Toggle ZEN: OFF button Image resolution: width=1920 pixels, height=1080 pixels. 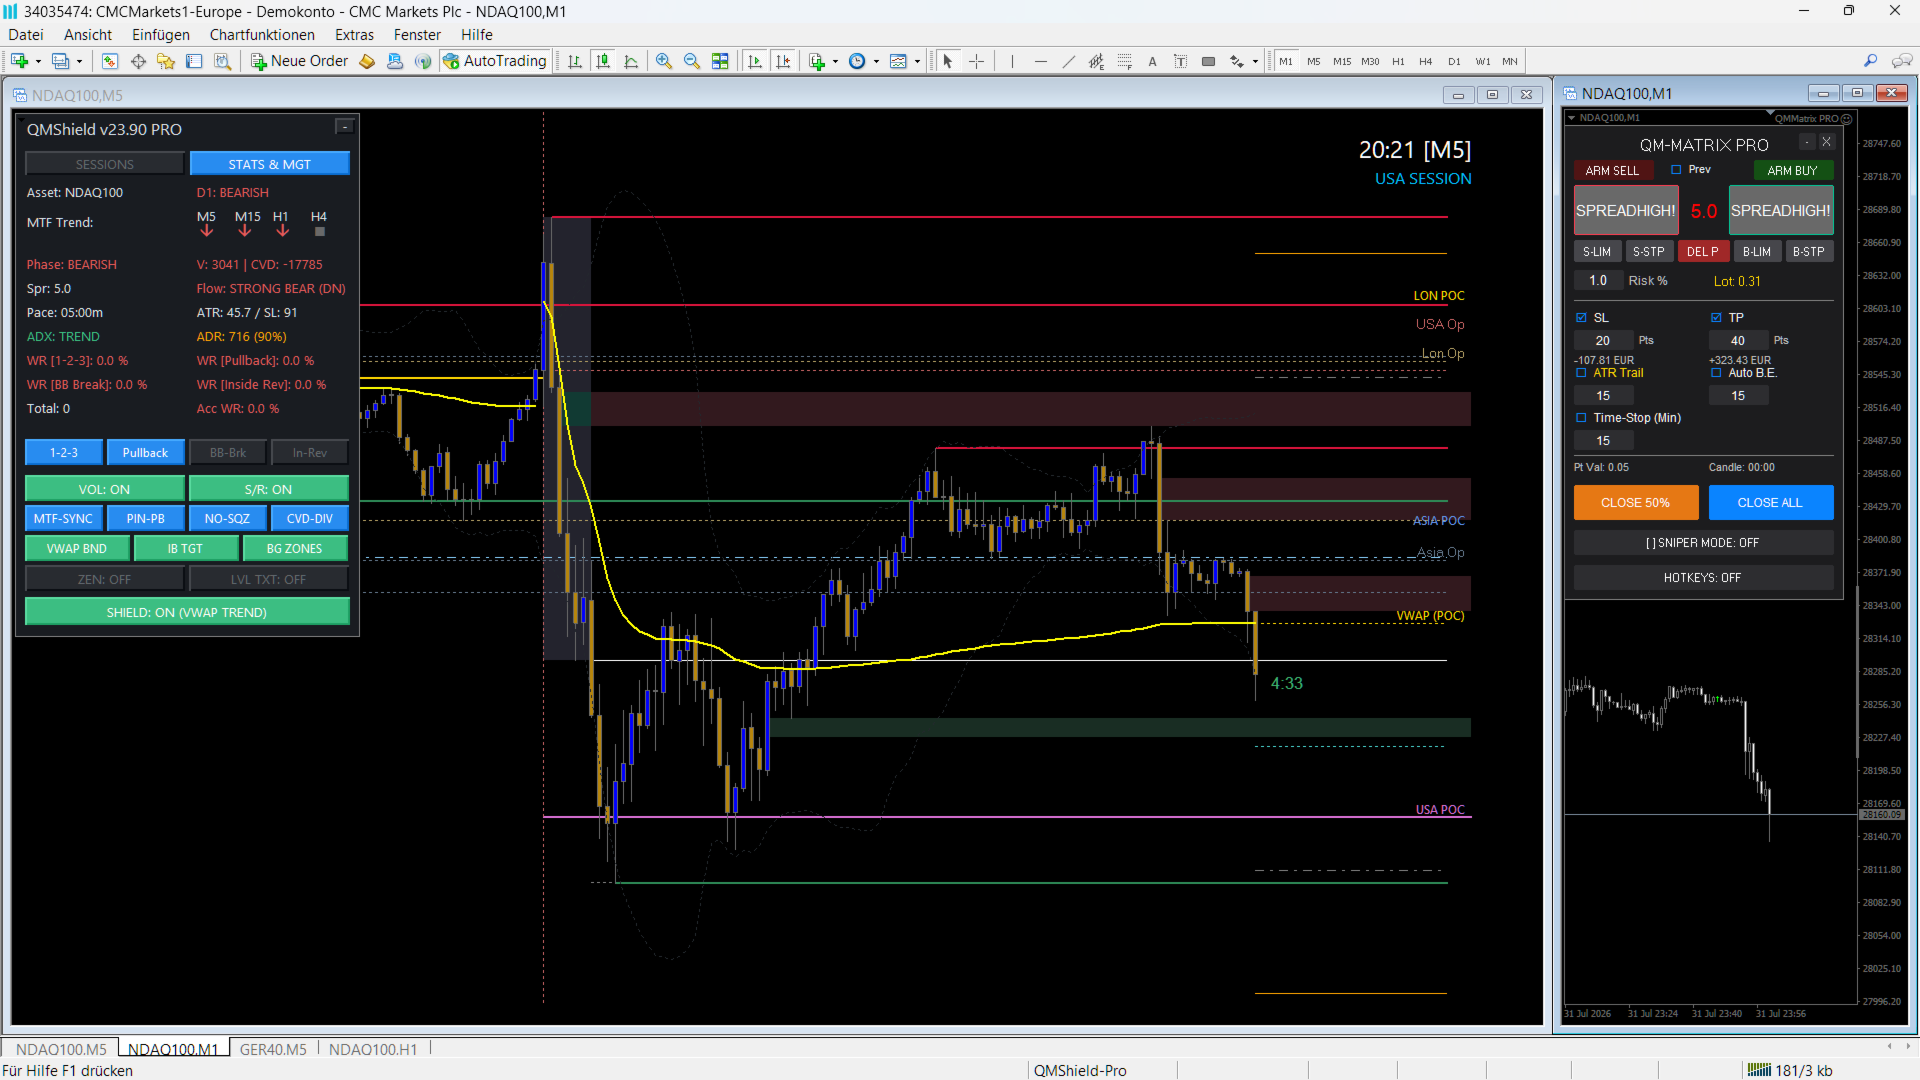(105, 579)
